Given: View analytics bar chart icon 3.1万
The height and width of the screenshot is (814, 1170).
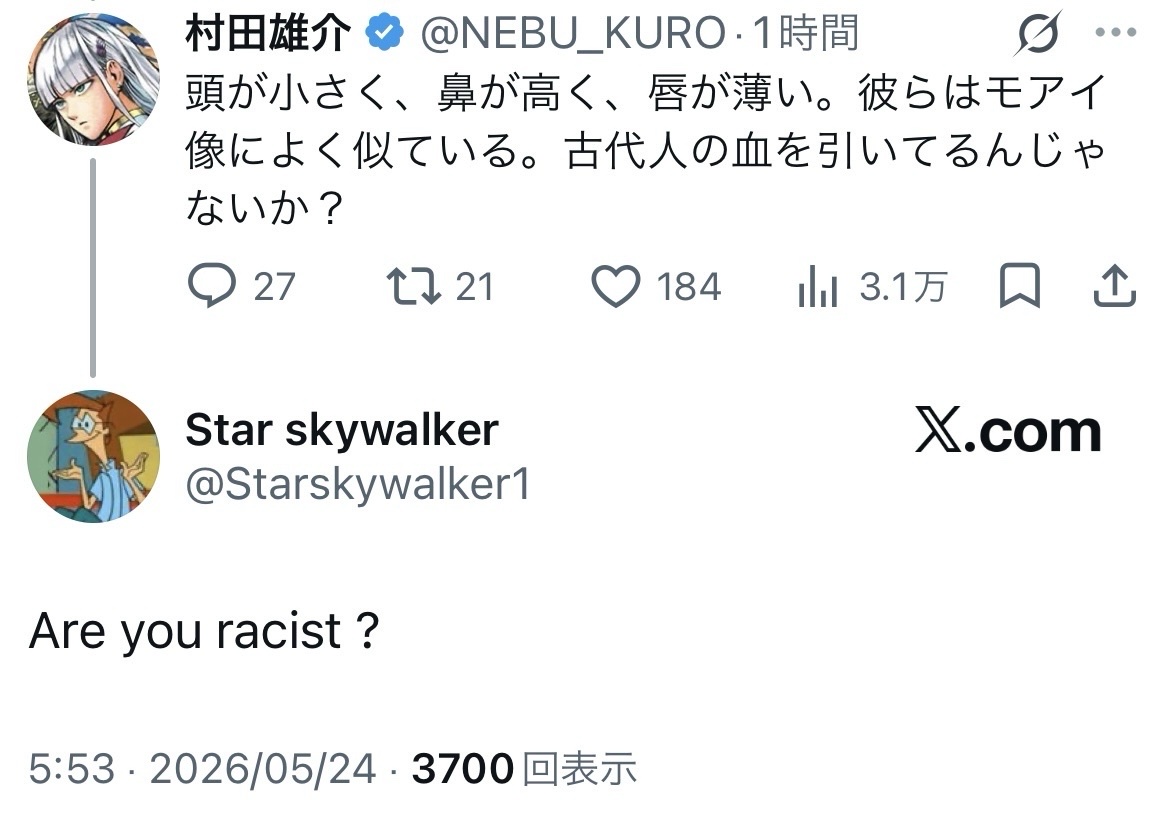Looking at the screenshot, I should 817,287.
